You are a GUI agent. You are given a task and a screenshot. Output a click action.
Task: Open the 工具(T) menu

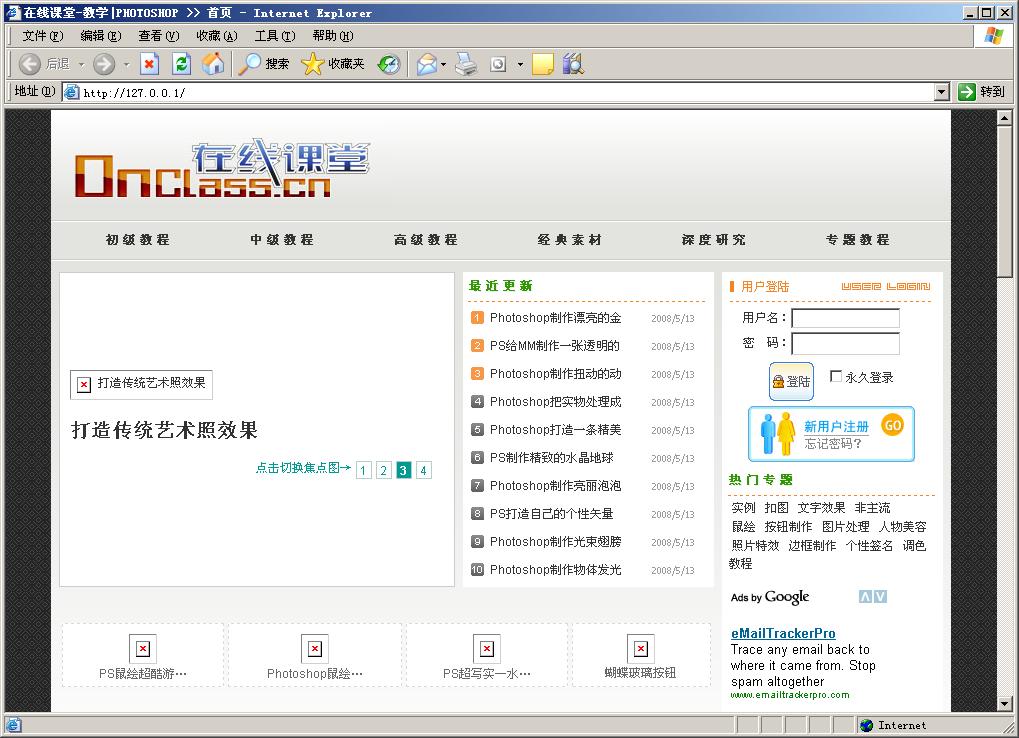pyautogui.click(x=274, y=36)
